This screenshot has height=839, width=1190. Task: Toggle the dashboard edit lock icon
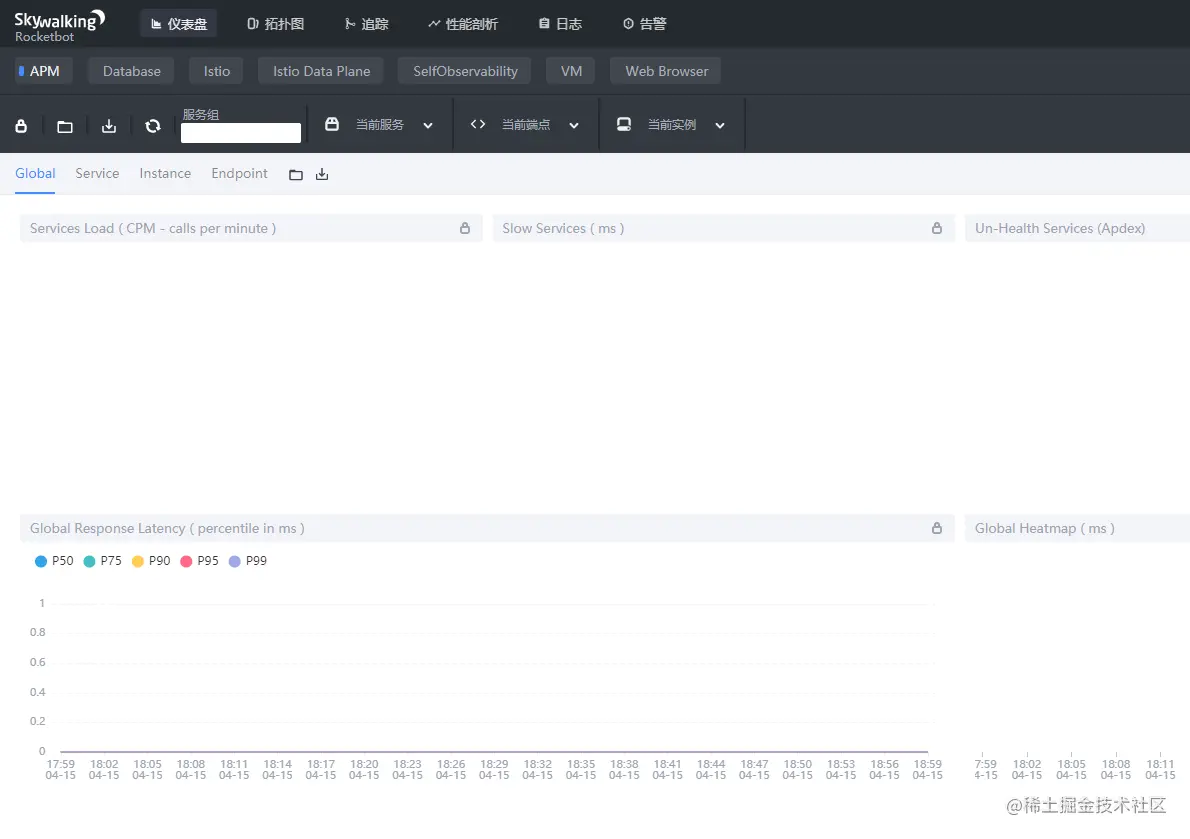click(21, 126)
